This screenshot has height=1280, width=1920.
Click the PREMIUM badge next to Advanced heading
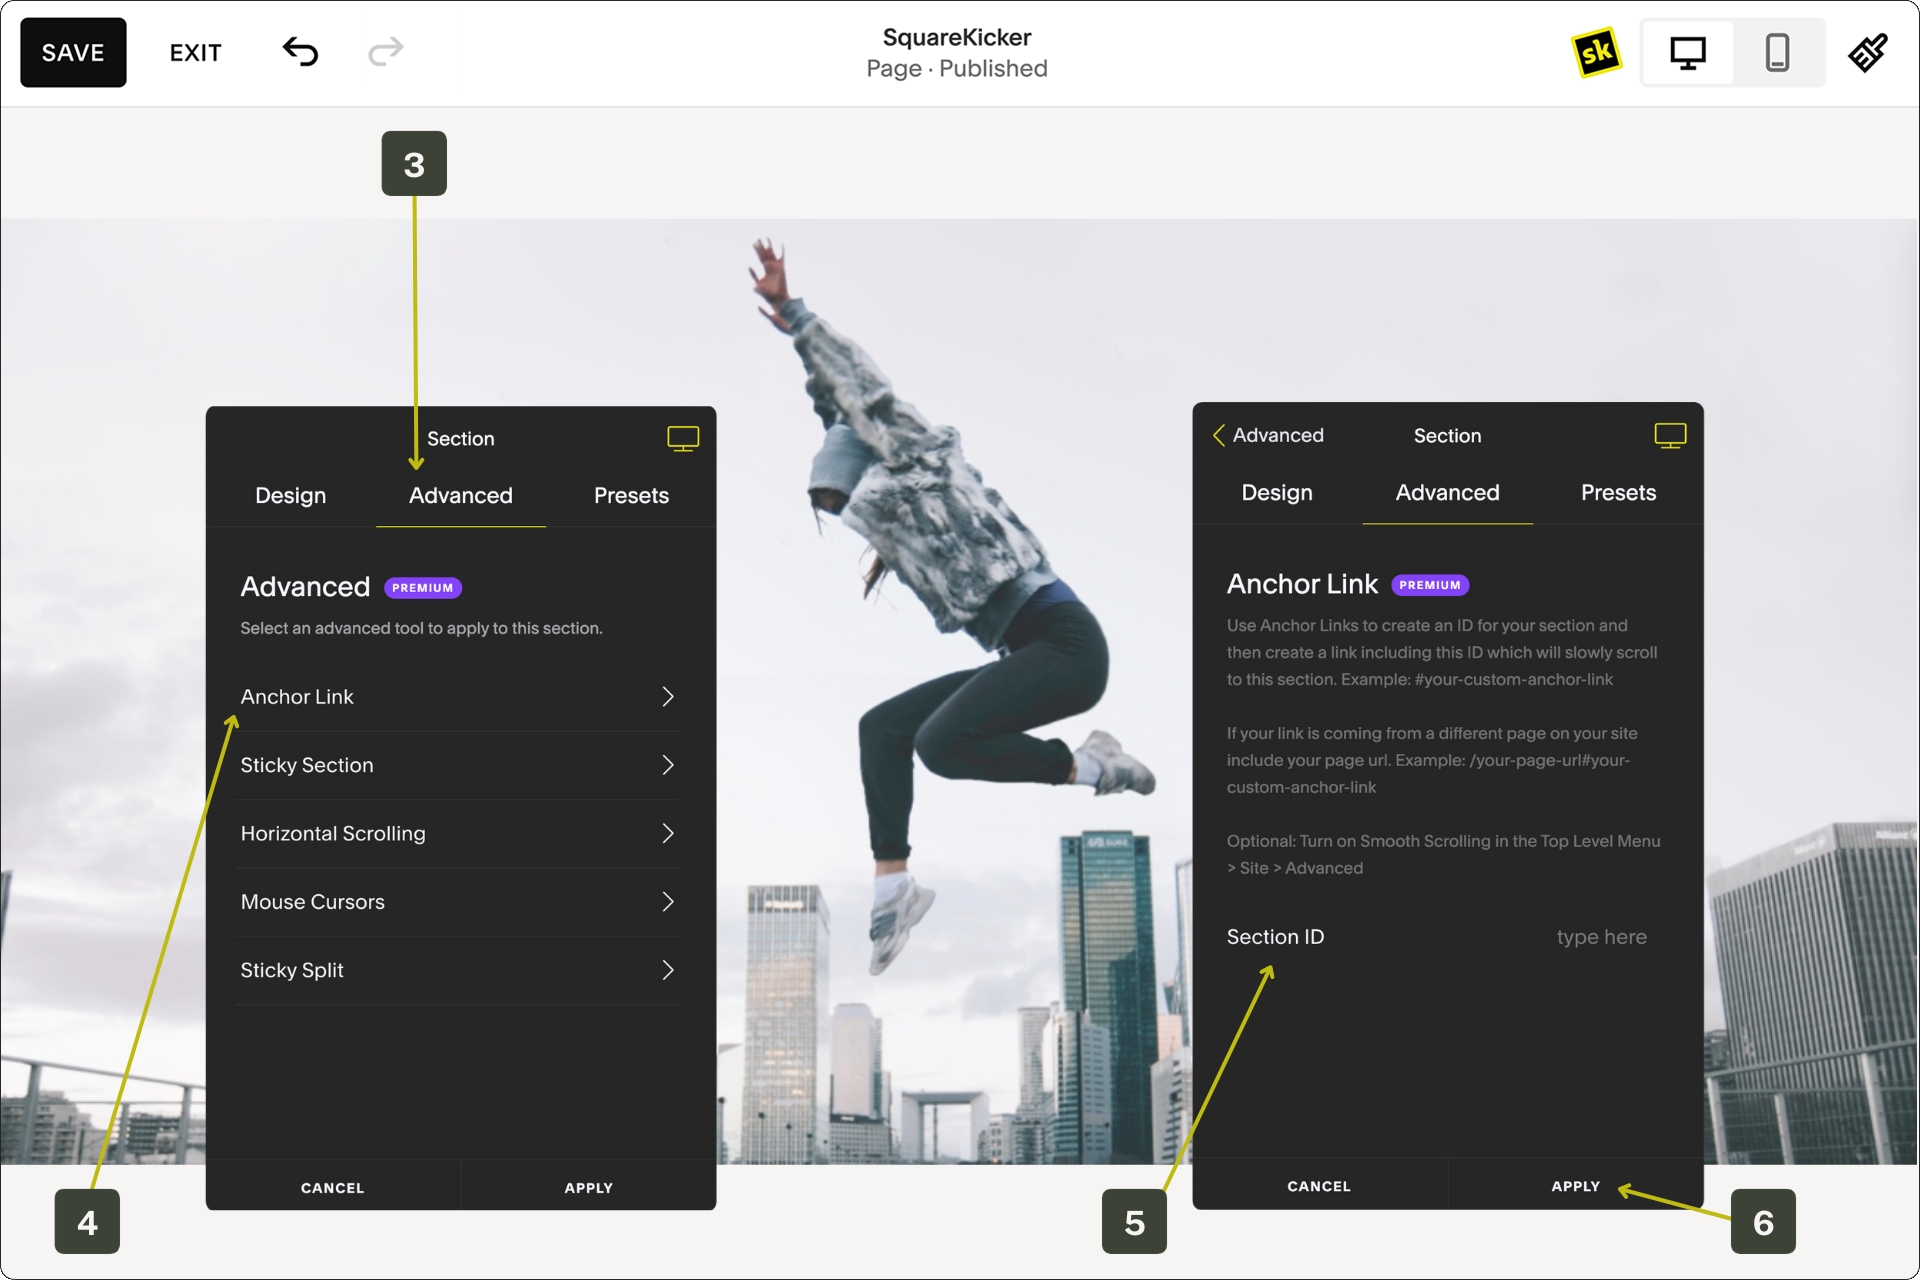pyautogui.click(x=423, y=588)
